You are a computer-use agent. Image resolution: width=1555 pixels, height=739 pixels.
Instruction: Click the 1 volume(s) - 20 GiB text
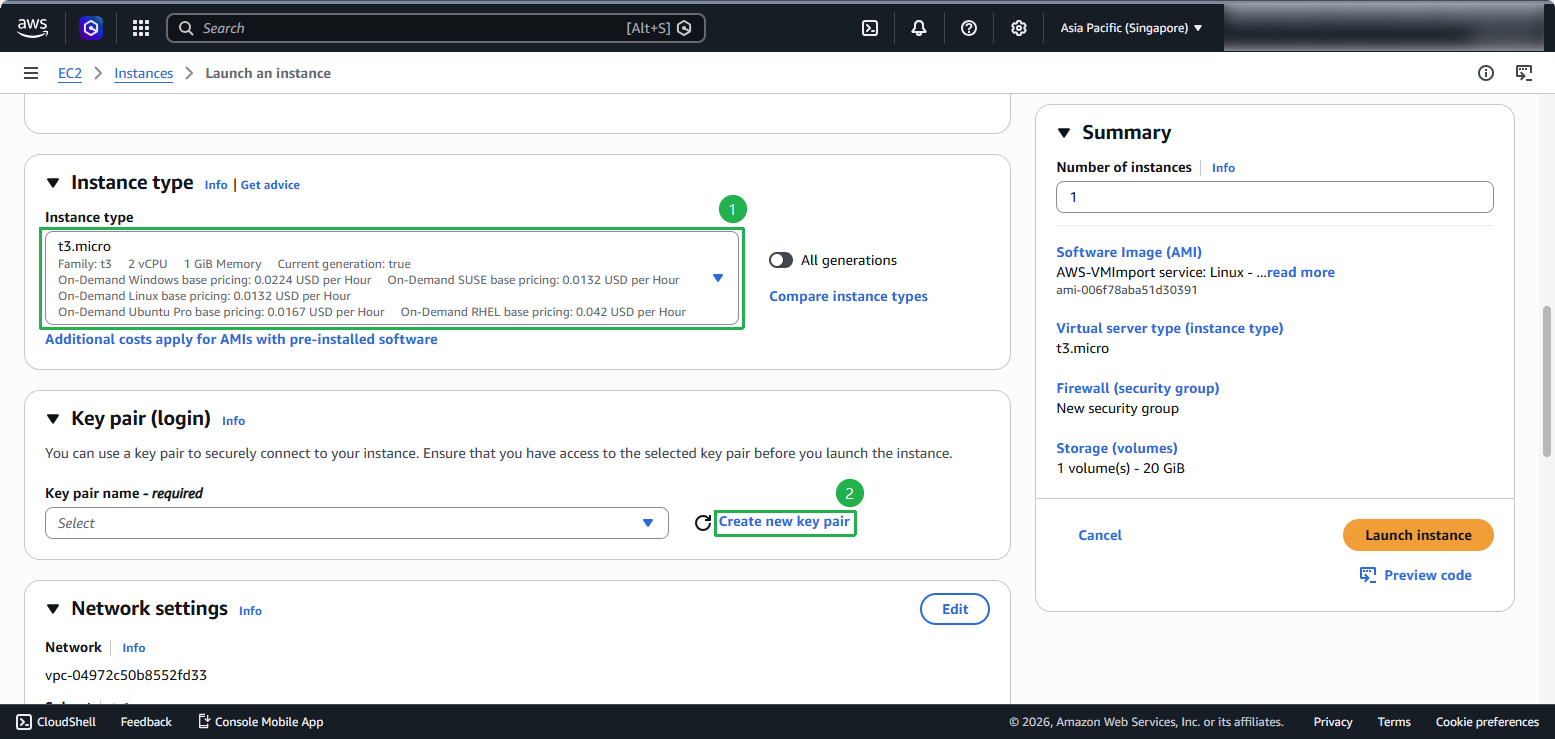1120,468
